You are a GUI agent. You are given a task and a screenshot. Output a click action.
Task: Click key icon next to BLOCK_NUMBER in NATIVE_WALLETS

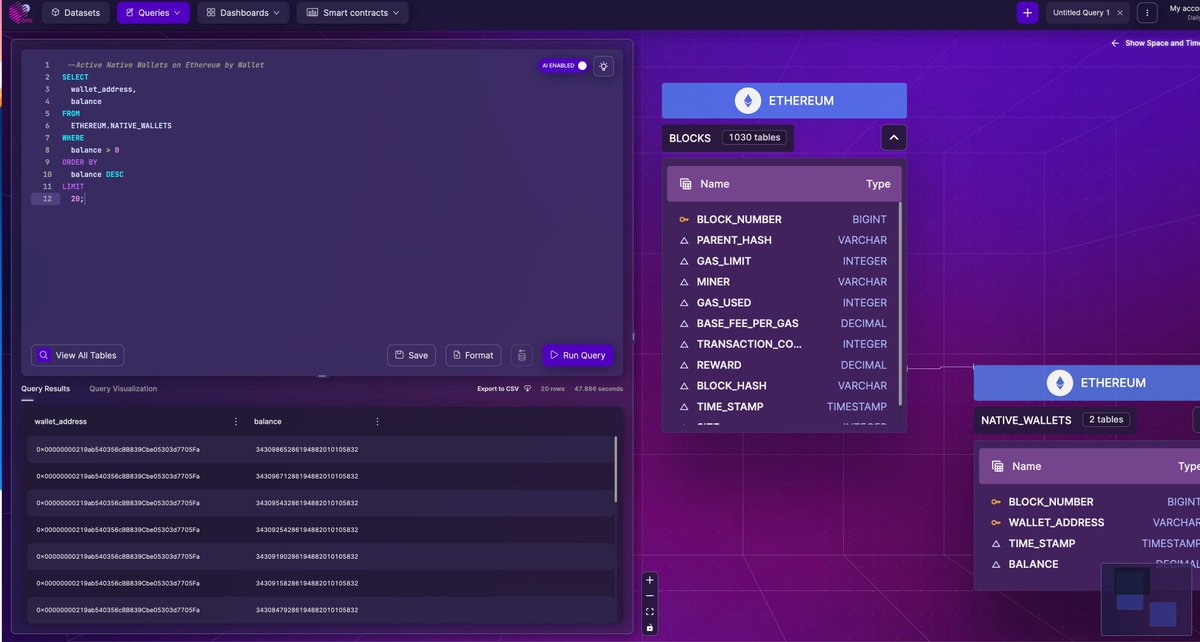pos(995,502)
